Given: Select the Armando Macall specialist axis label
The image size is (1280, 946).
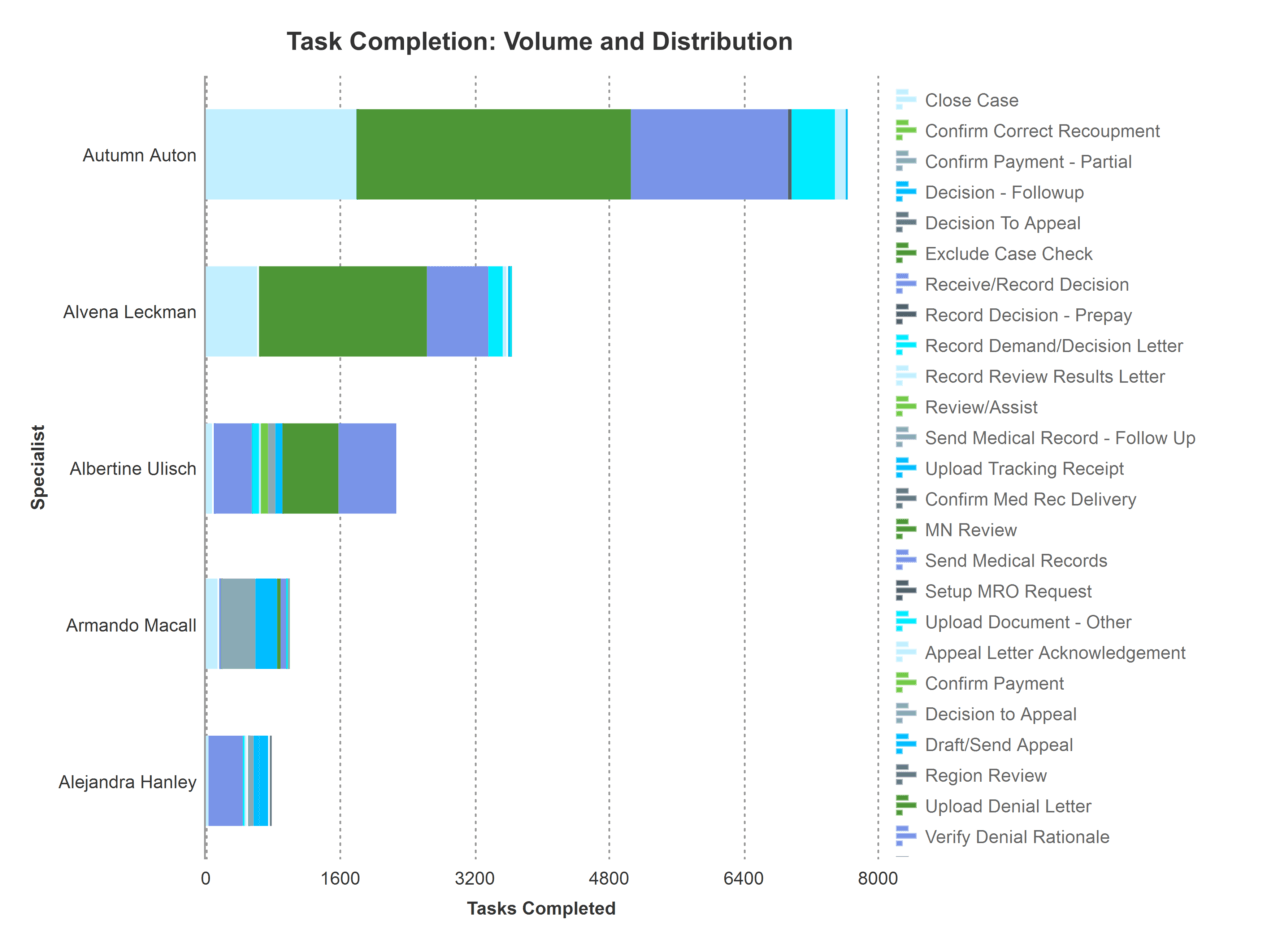Looking at the screenshot, I should click(131, 626).
